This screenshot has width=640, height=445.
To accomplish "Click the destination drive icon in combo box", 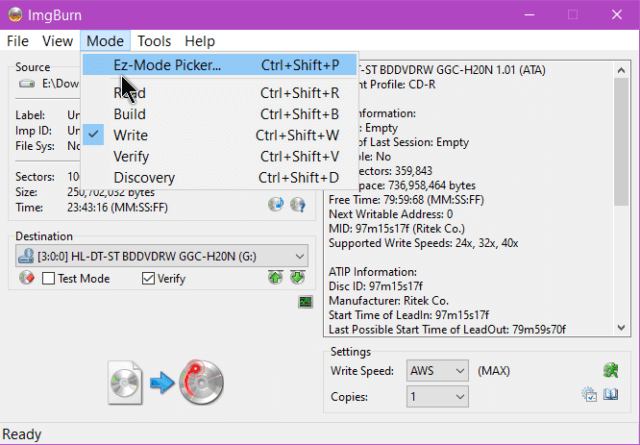I will tap(27, 256).
